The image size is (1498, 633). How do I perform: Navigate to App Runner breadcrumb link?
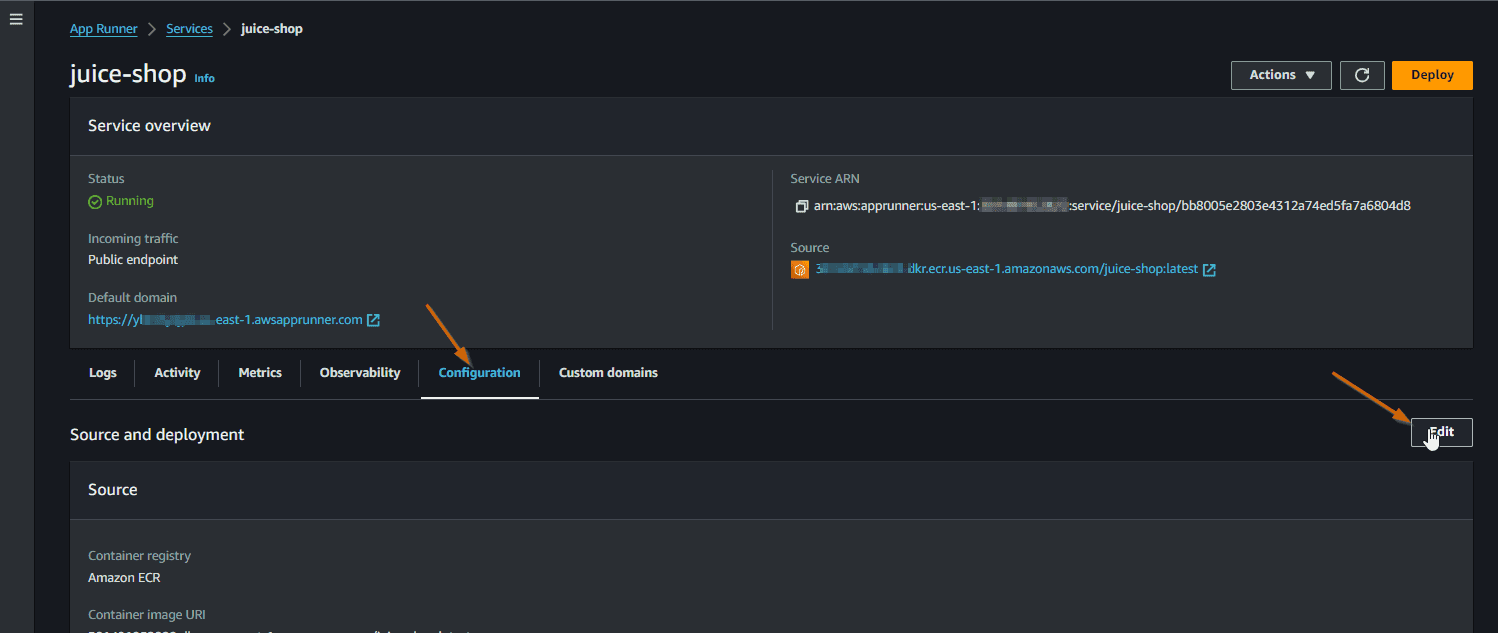pos(103,29)
